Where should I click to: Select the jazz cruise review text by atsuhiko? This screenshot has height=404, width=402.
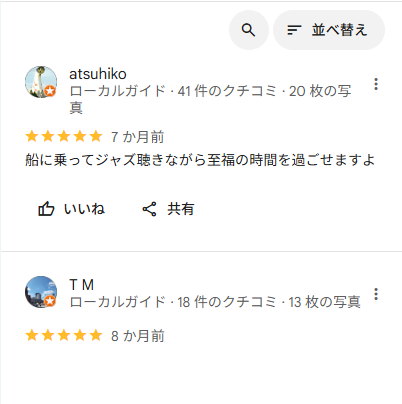pos(200,160)
